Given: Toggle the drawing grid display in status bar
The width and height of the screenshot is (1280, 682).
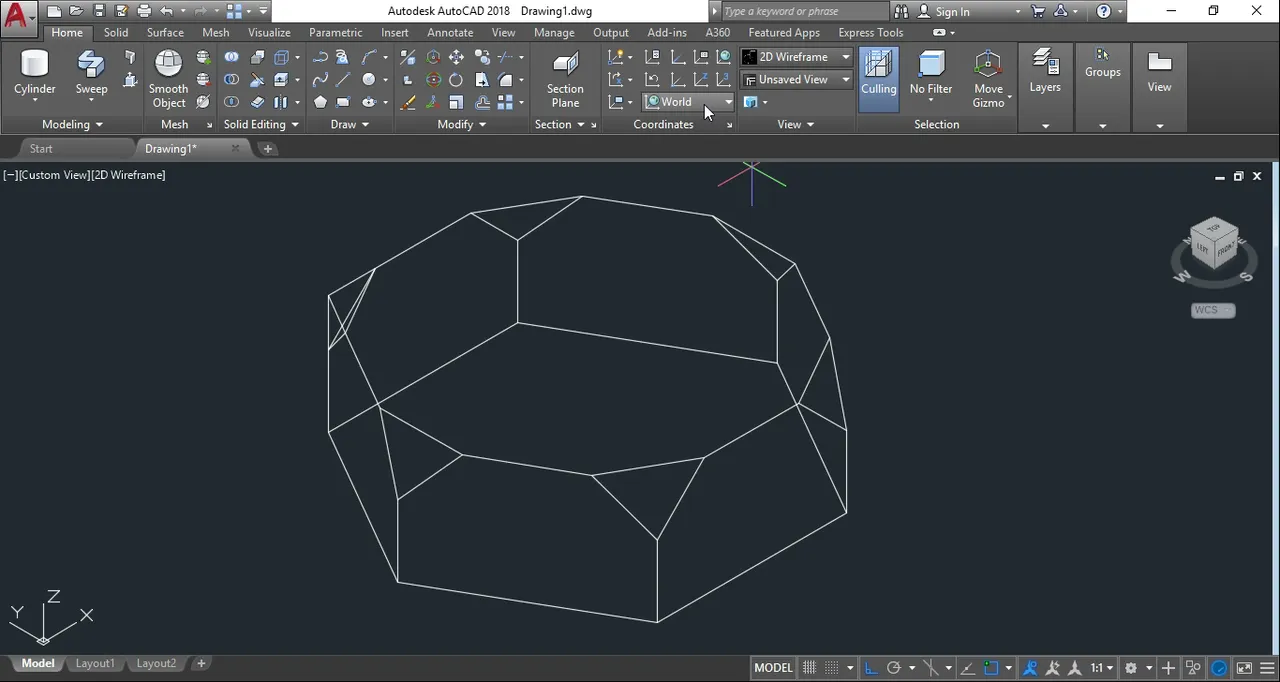Looking at the screenshot, I should click(810, 668).
